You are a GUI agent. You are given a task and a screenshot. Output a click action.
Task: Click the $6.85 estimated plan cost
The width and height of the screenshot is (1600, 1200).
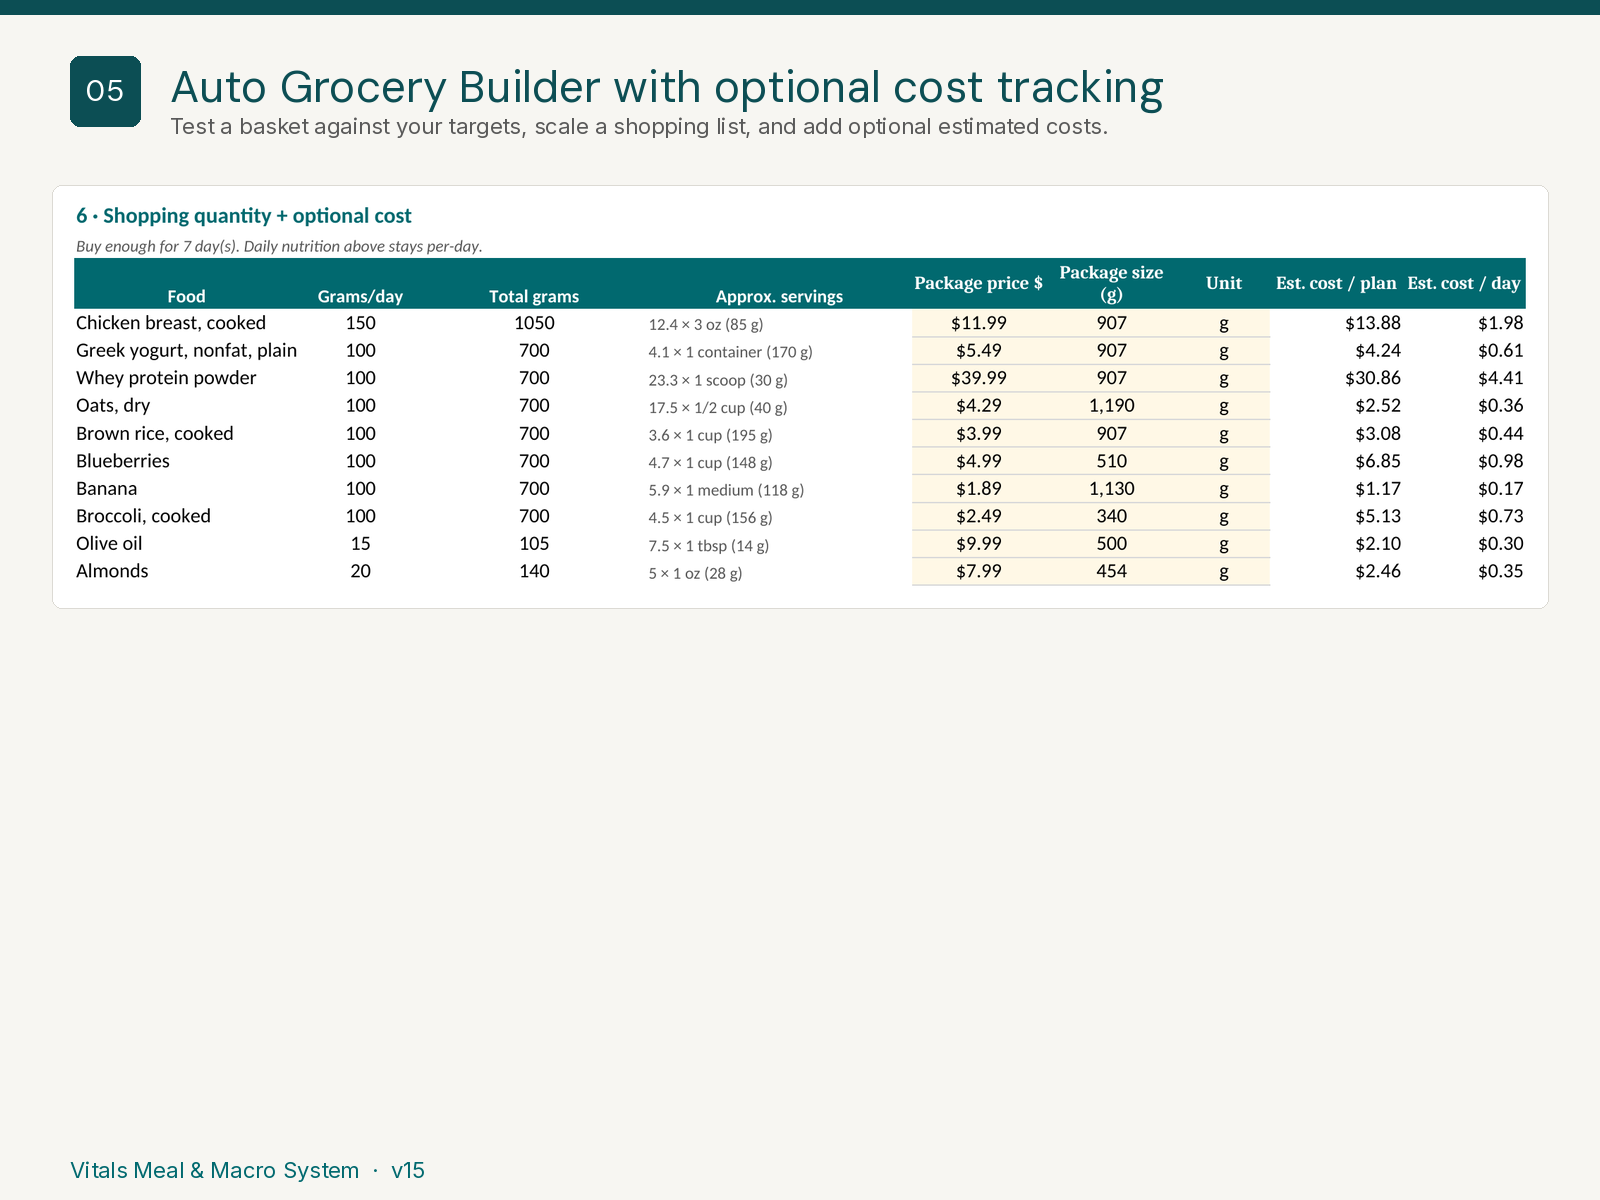1378,461
